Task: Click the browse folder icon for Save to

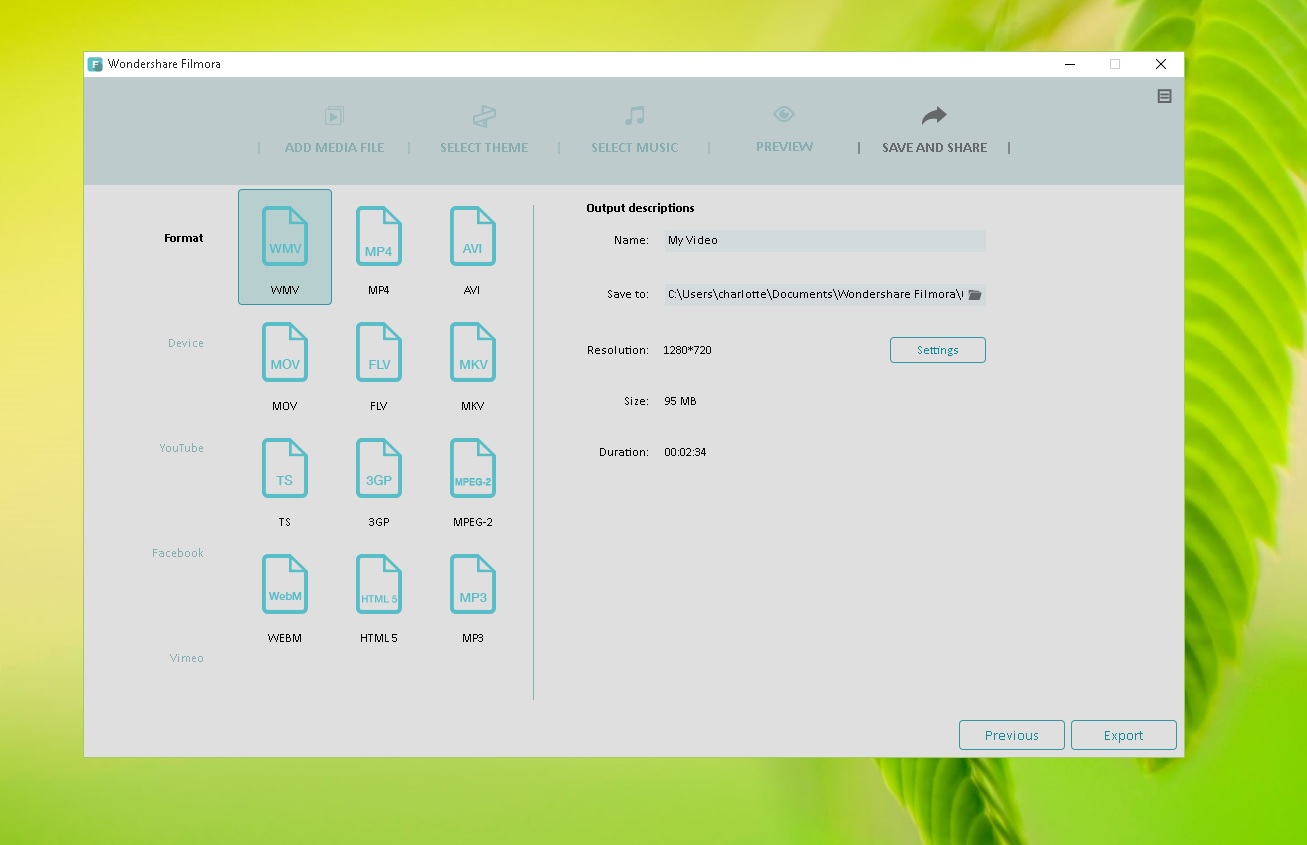Action: 974,295
